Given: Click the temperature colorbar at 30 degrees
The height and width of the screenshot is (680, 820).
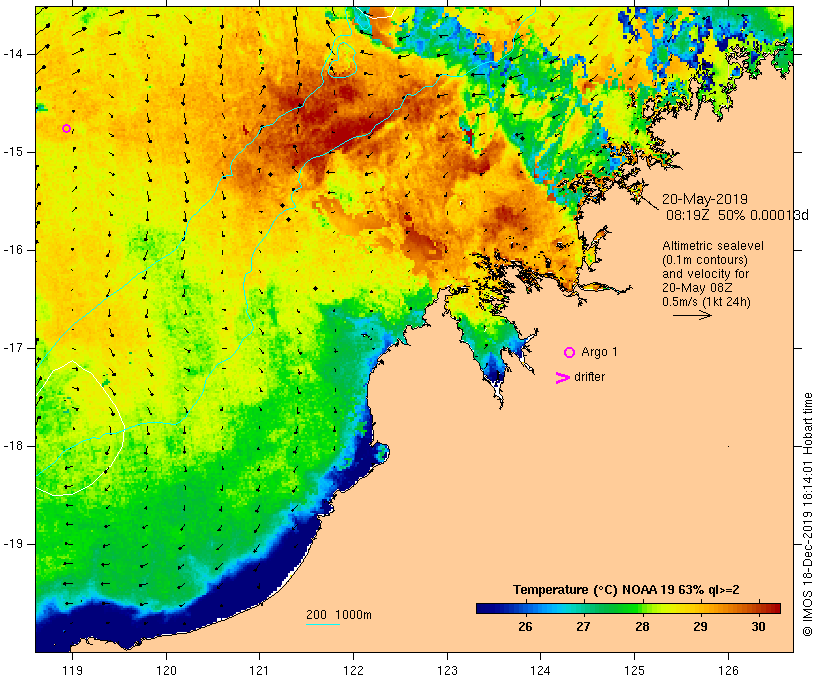Looking at the screenshot, I should tap(758, 608).
